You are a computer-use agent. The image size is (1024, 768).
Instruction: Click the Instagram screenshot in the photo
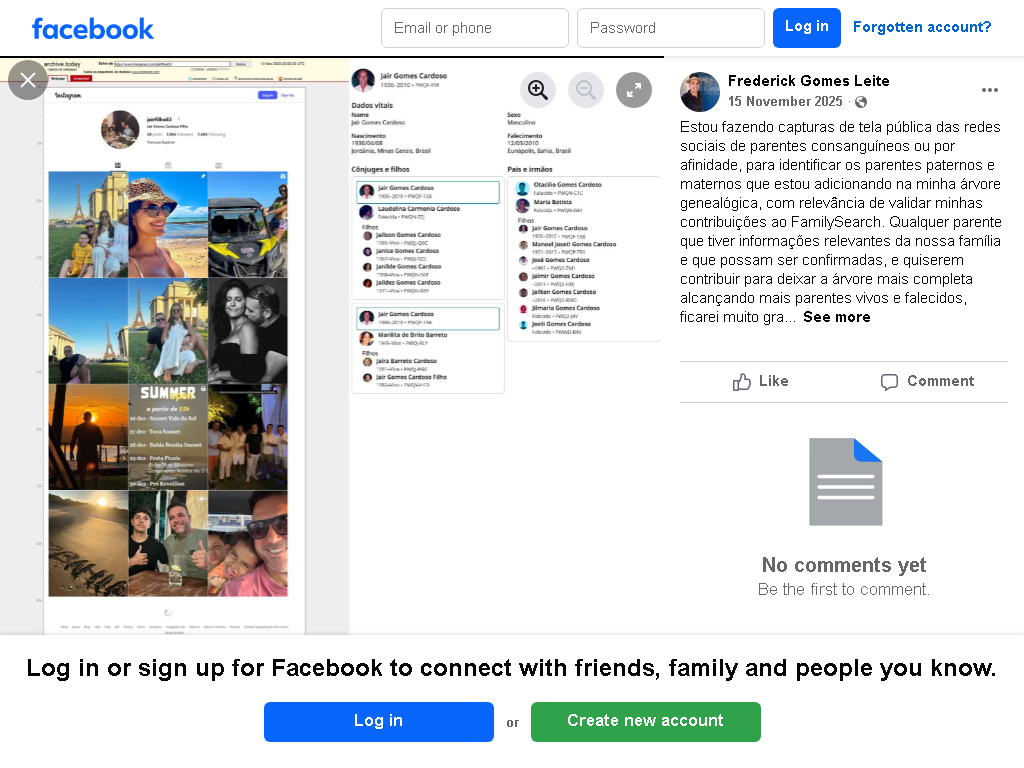pos(174,346)
